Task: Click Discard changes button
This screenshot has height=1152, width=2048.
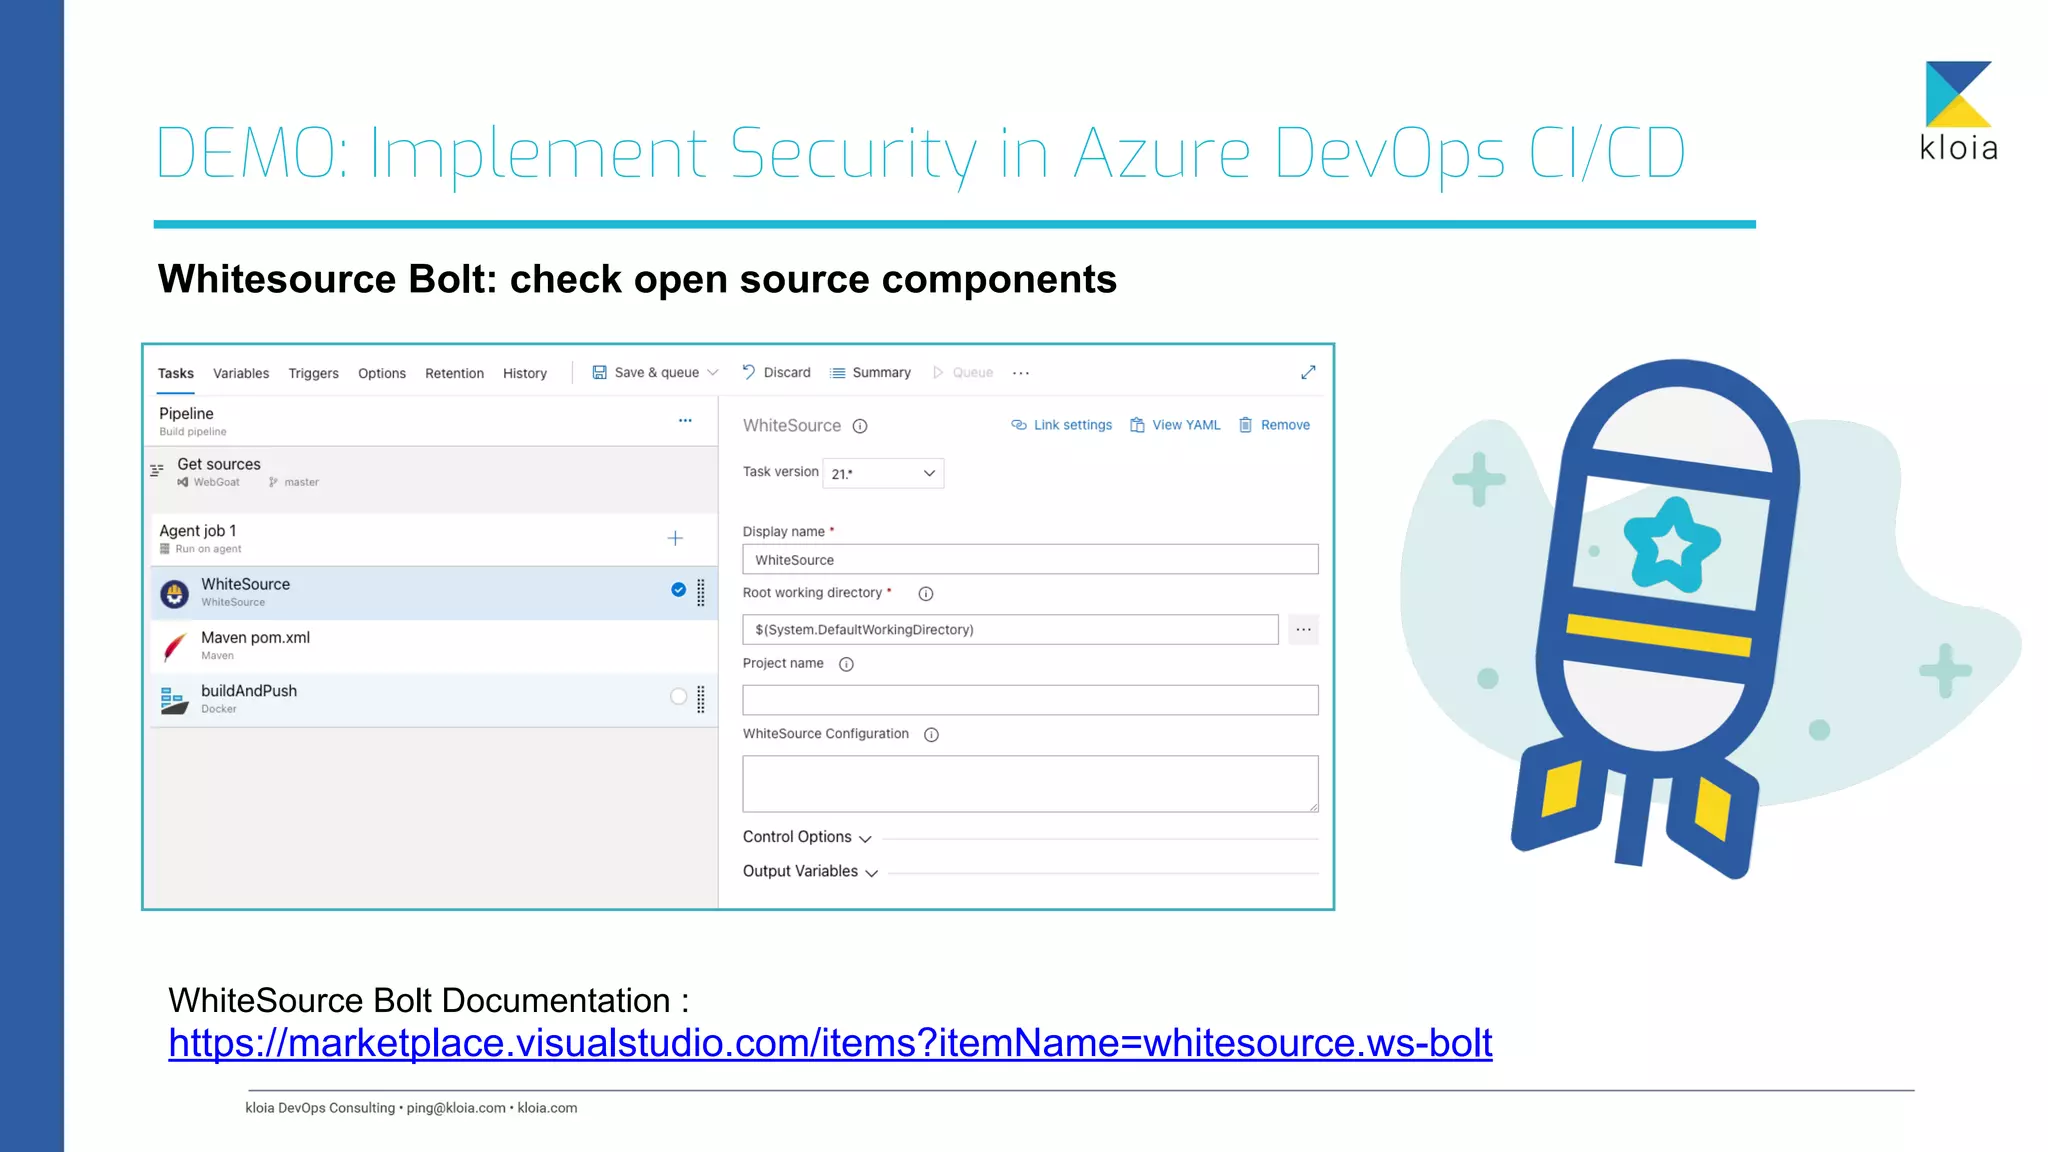Action: [776, 372]
